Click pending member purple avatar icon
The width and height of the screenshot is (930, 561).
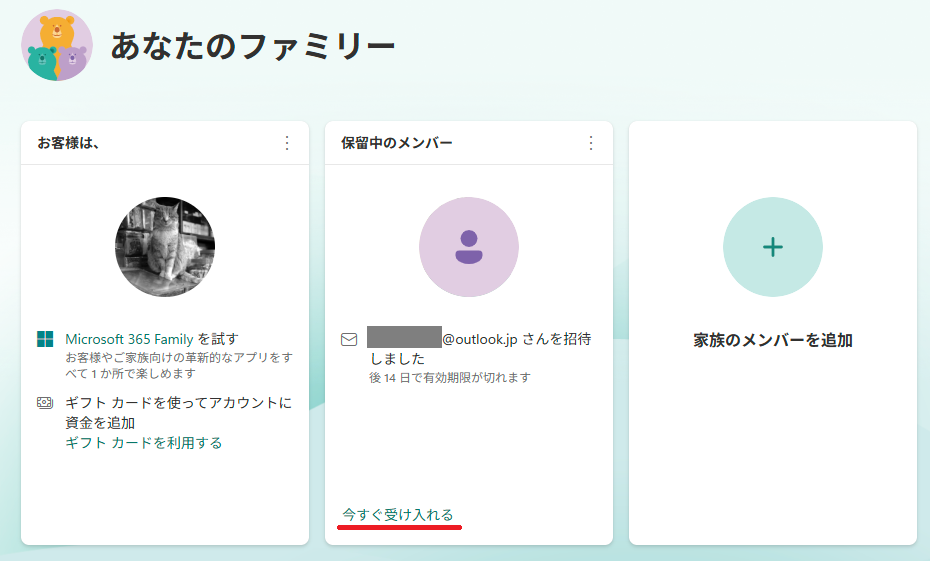[x=469, y=247]
